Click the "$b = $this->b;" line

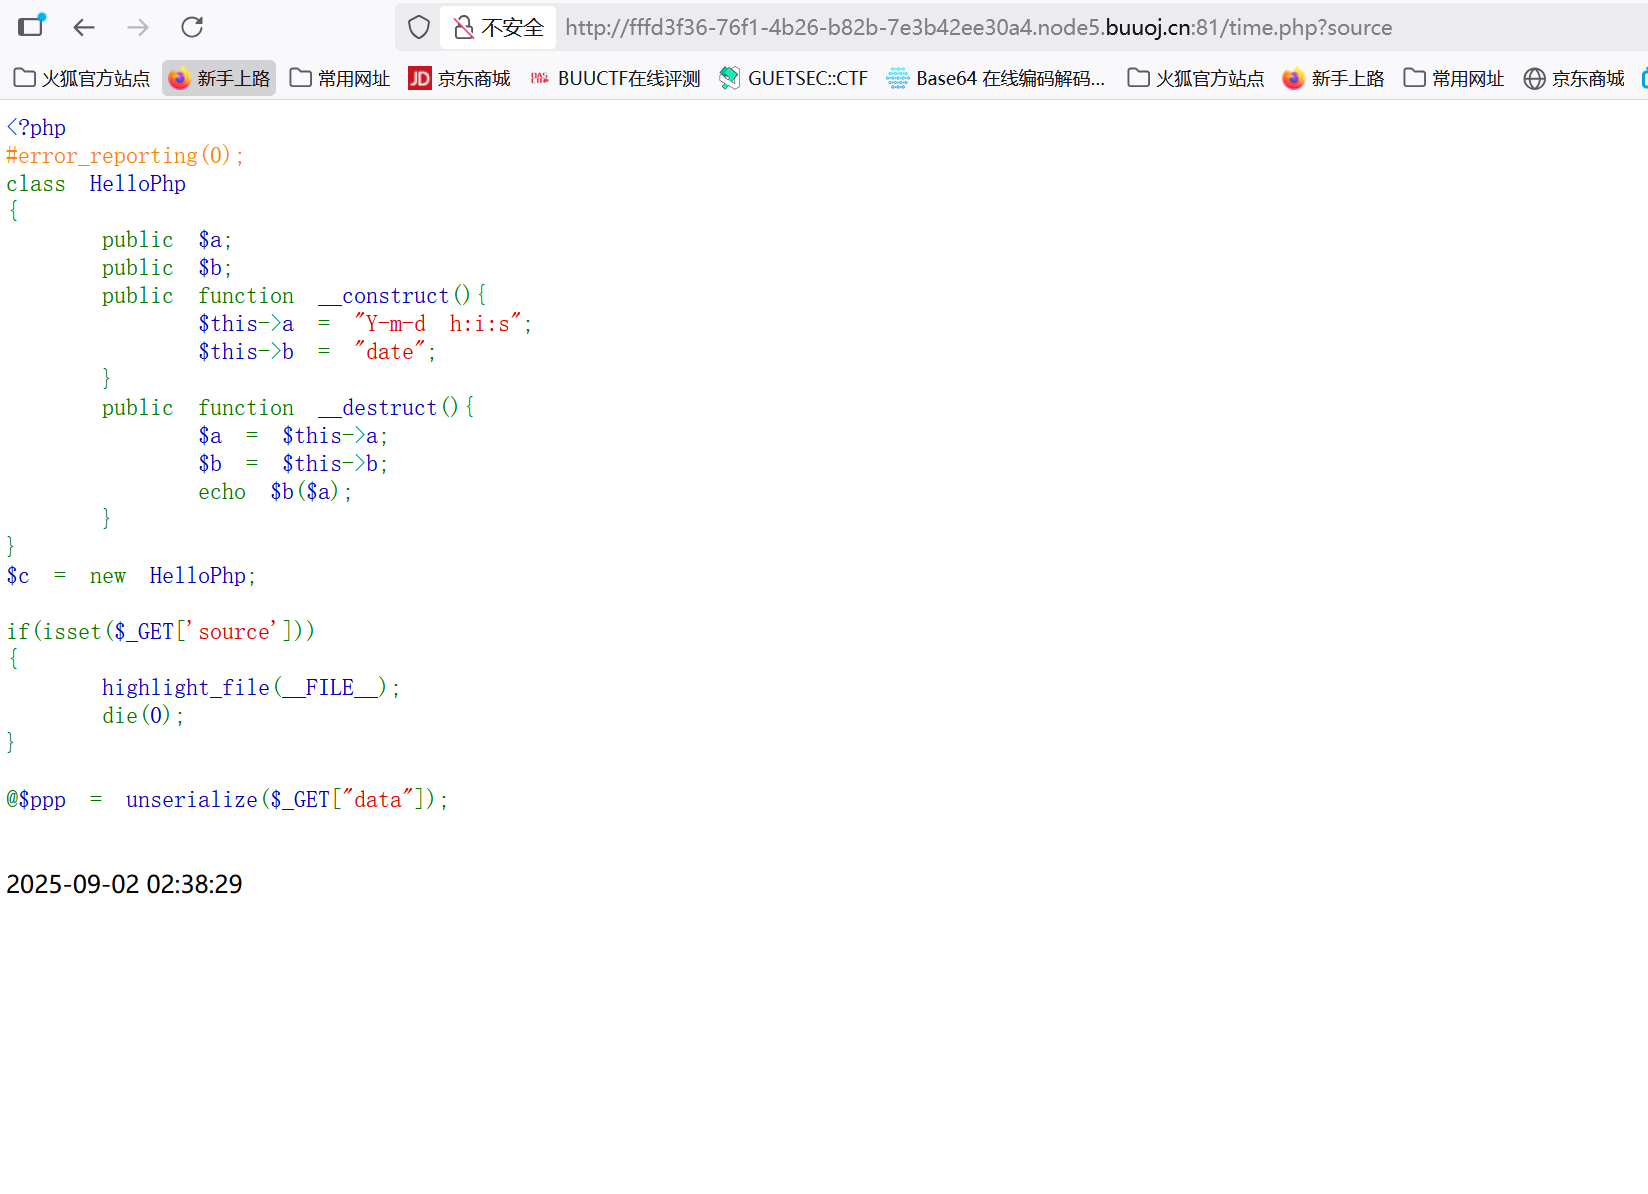[x=293, y=464]
